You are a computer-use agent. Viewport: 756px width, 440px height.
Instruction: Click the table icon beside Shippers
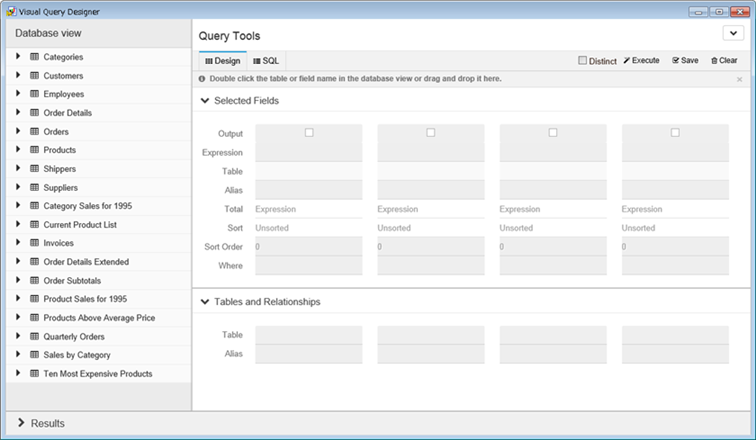pos(34,169)
